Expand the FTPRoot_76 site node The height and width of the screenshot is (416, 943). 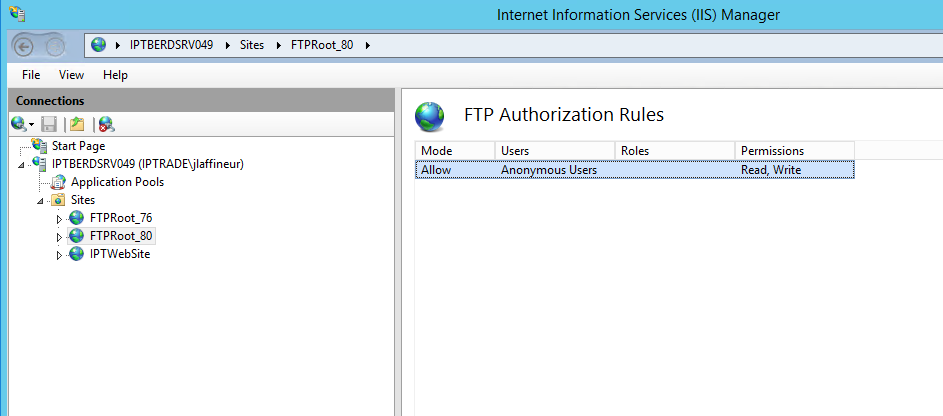59,219
